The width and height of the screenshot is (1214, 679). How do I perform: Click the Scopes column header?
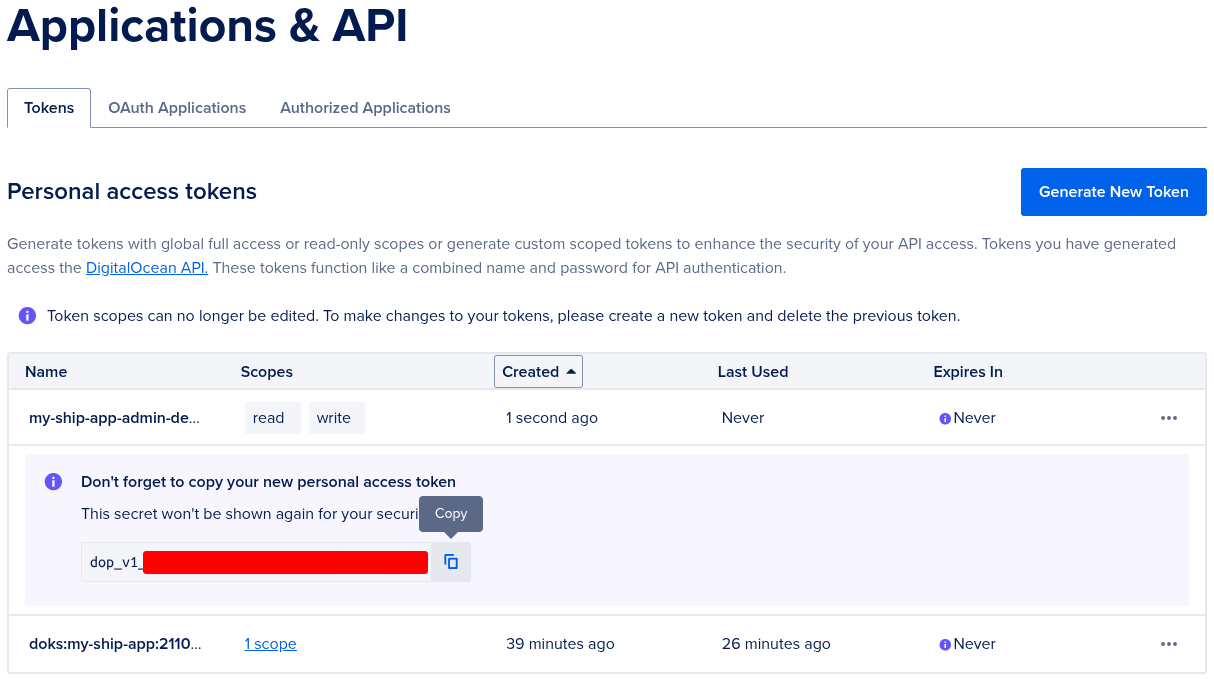click(x=267, y=372)
